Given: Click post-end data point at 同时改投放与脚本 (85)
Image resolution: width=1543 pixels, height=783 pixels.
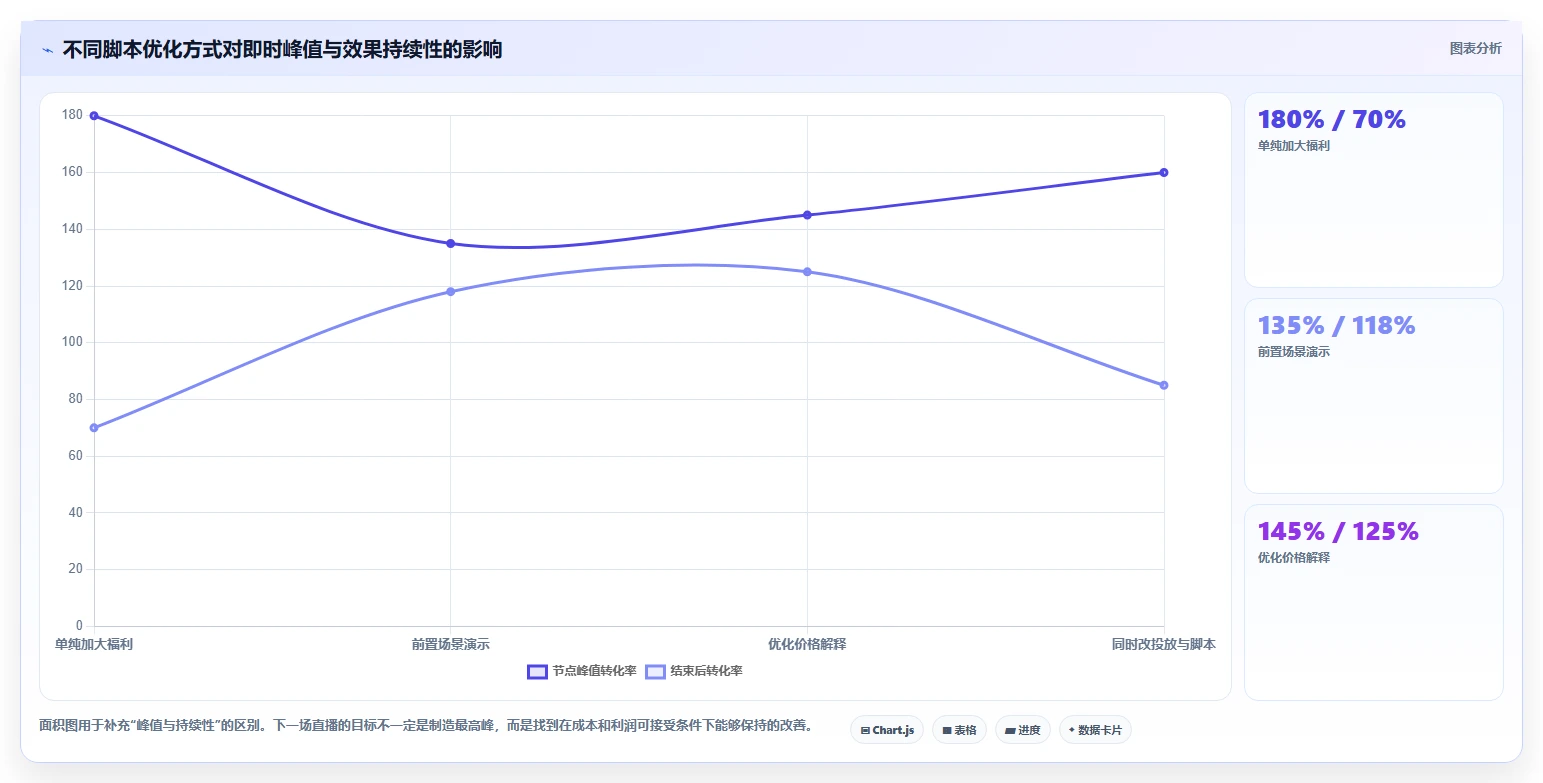Looking at the screenshot, I should 1164,385.
